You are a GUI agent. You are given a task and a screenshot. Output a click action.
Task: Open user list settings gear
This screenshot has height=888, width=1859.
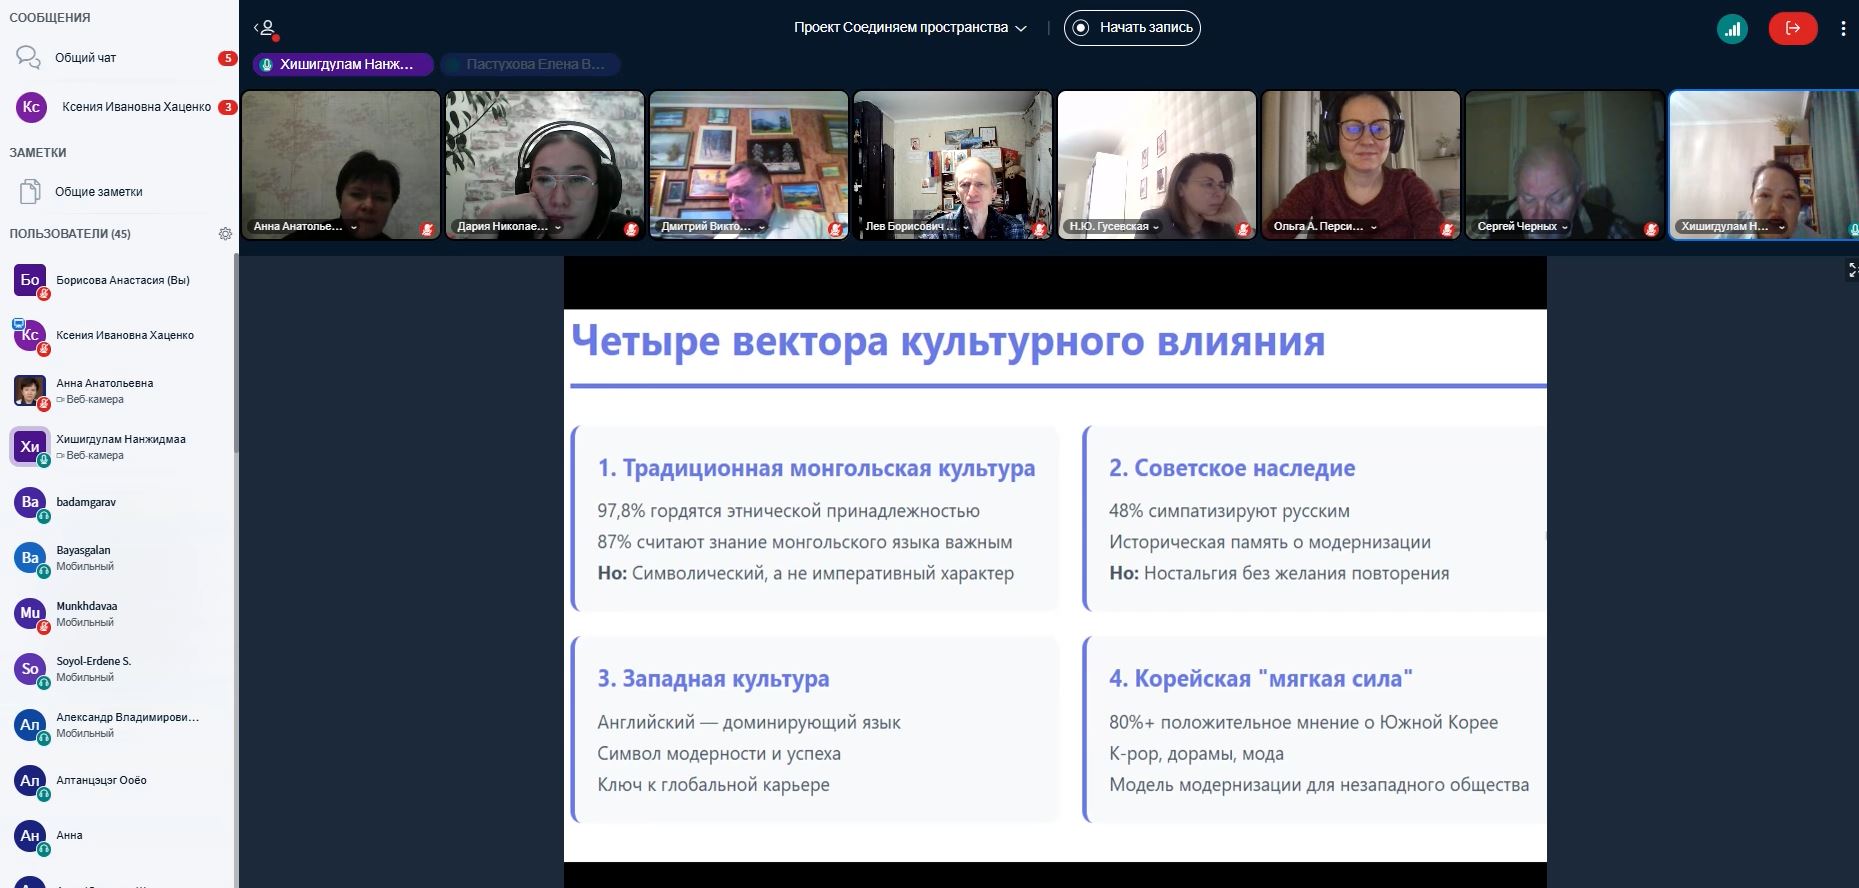225,234
